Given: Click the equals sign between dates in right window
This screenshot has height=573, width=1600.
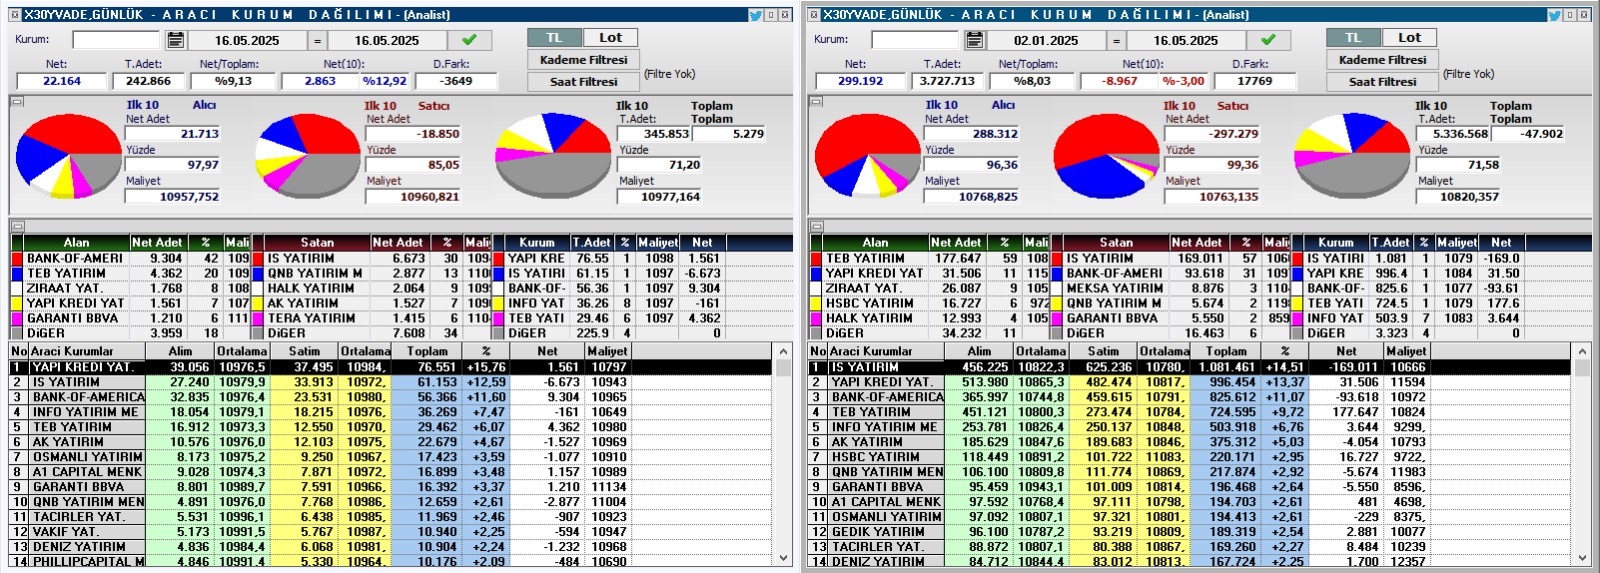Looking at the screenshot, I should (x=1116, y=41).
